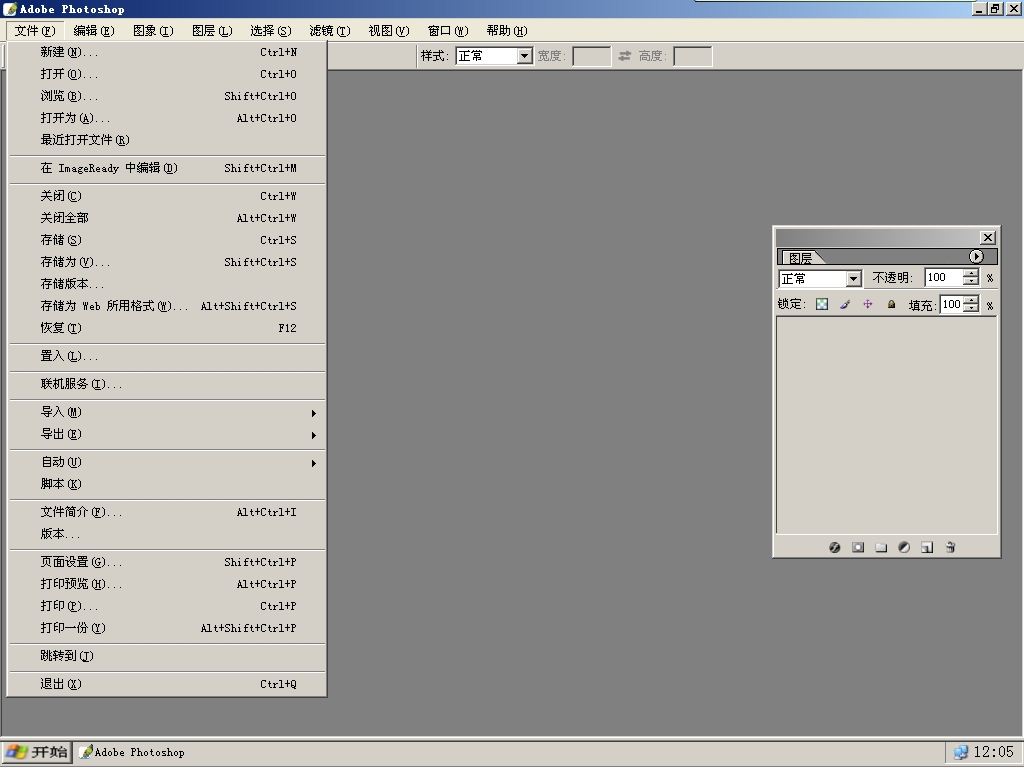Click the create new layer icon
This screenshot has width=1024, height=768.
(x=927, y=547)
